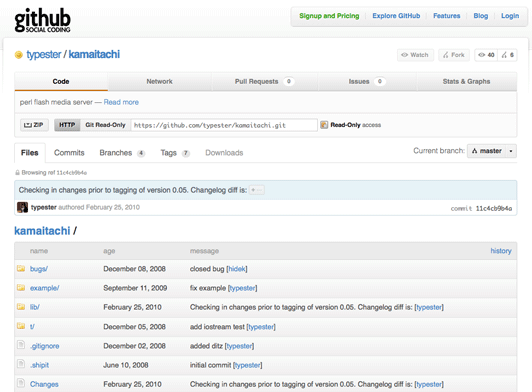Open the bugs/ directory
The image size is (532, 392).
click(39, 269)
